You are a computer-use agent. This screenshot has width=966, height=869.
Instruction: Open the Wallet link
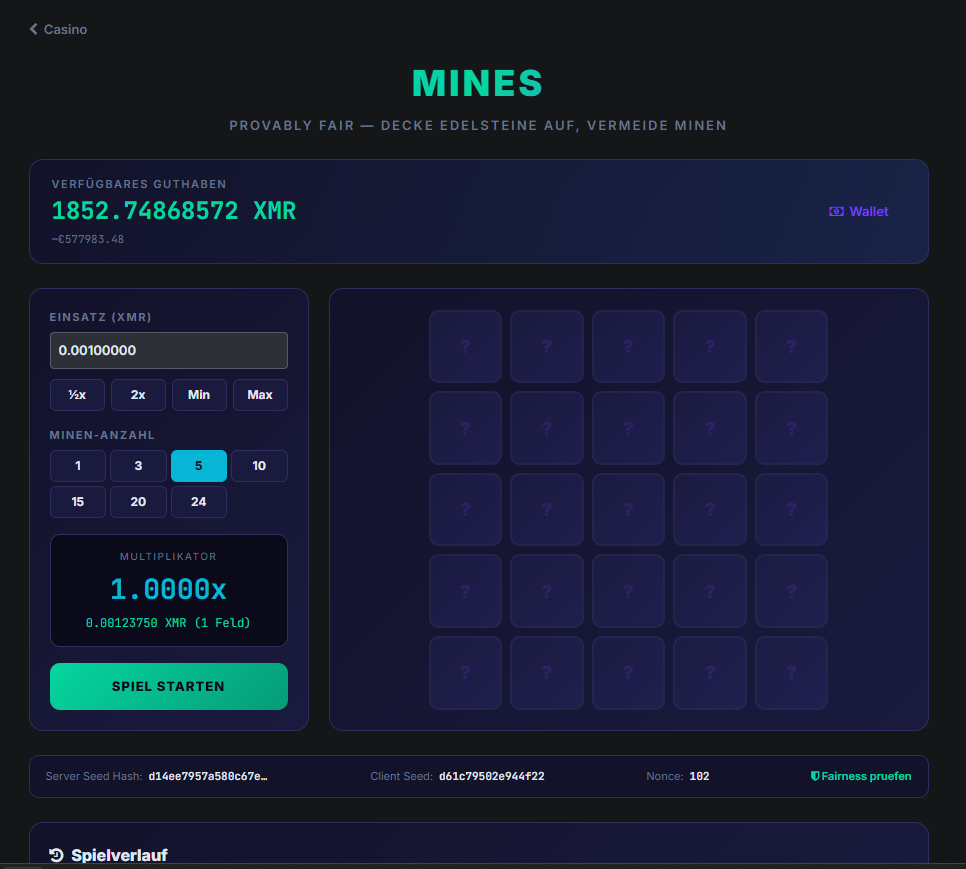(x=858, y=211)
